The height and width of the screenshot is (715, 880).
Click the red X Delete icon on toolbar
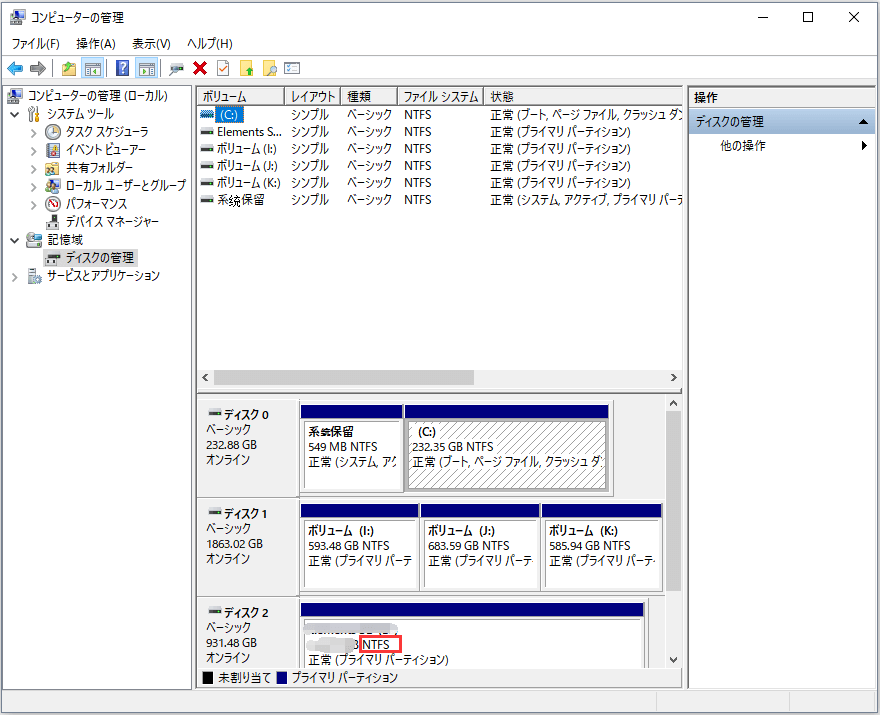click(198, 67)
